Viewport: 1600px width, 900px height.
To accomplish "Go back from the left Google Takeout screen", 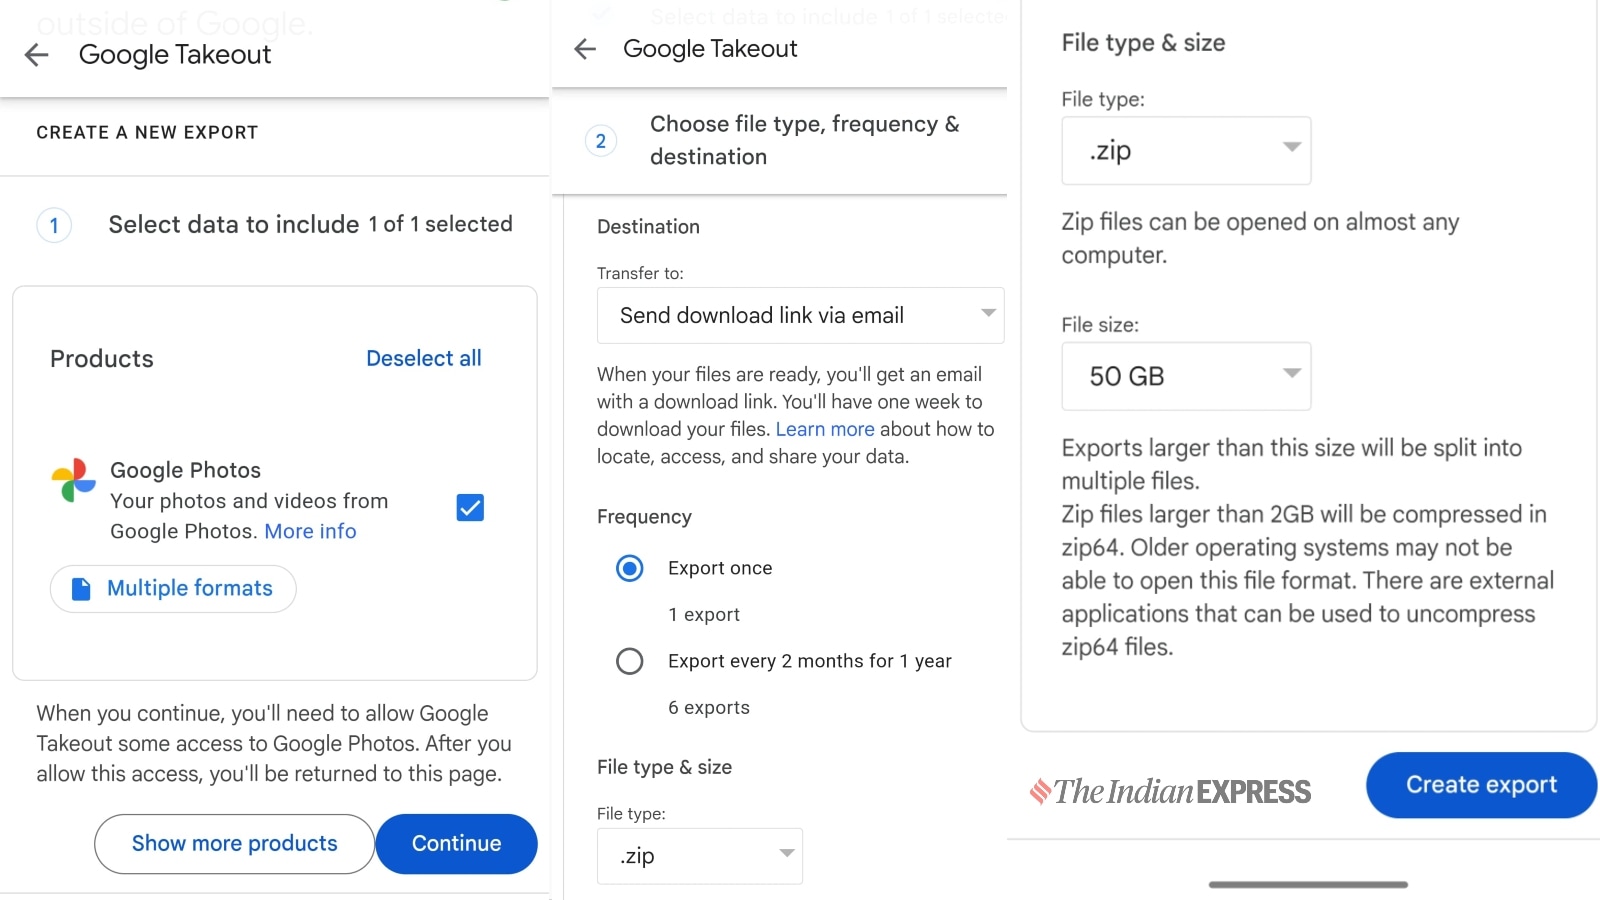I will [x=37, y=55].
